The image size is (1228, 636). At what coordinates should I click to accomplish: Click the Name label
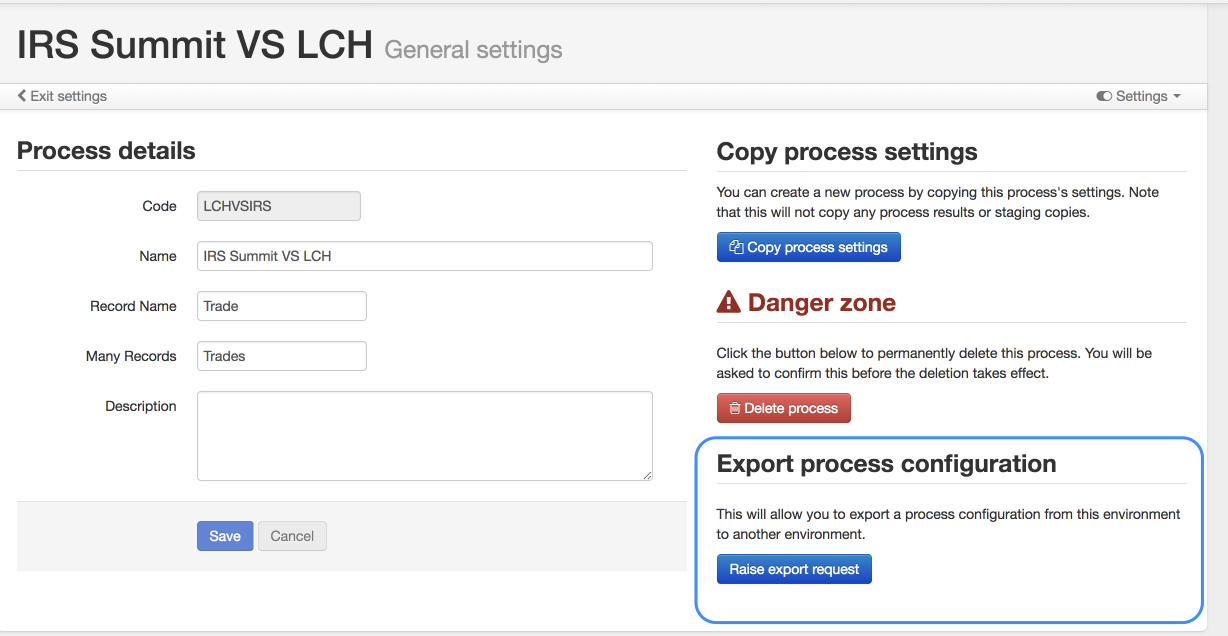pos(158,256)
